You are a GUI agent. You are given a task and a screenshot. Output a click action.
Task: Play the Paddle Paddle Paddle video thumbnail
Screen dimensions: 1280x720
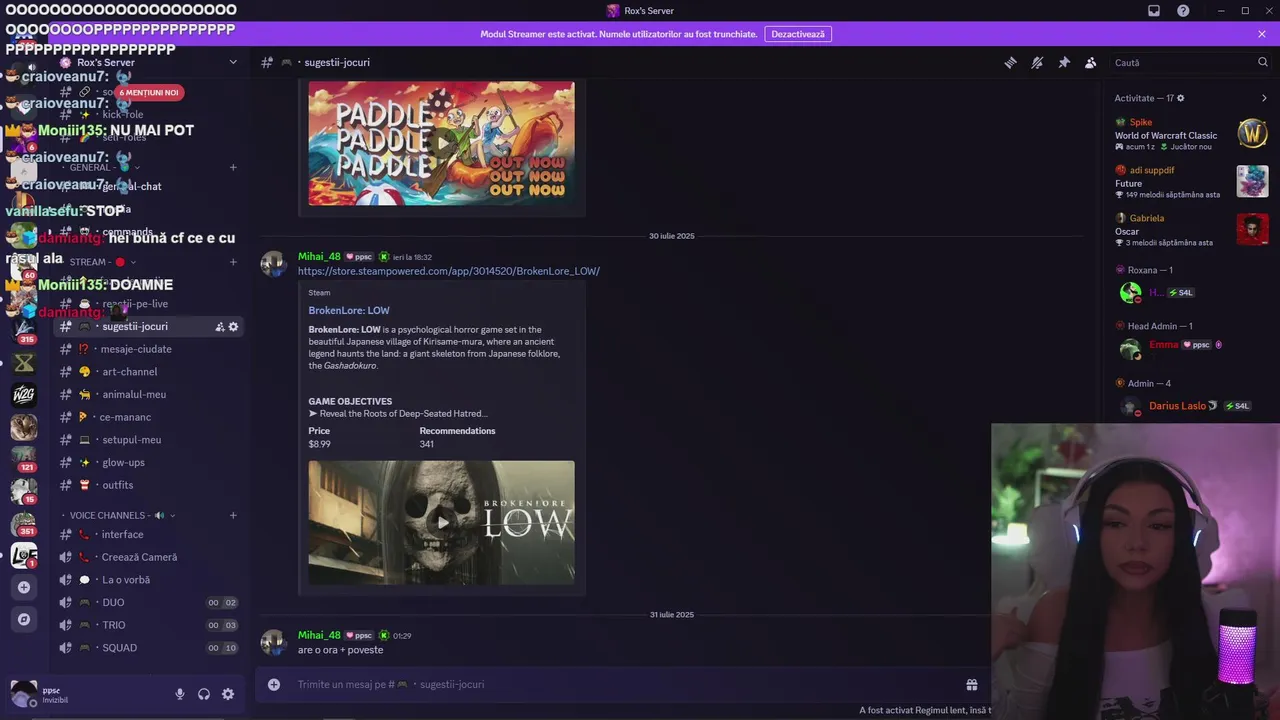pos(441,143)
